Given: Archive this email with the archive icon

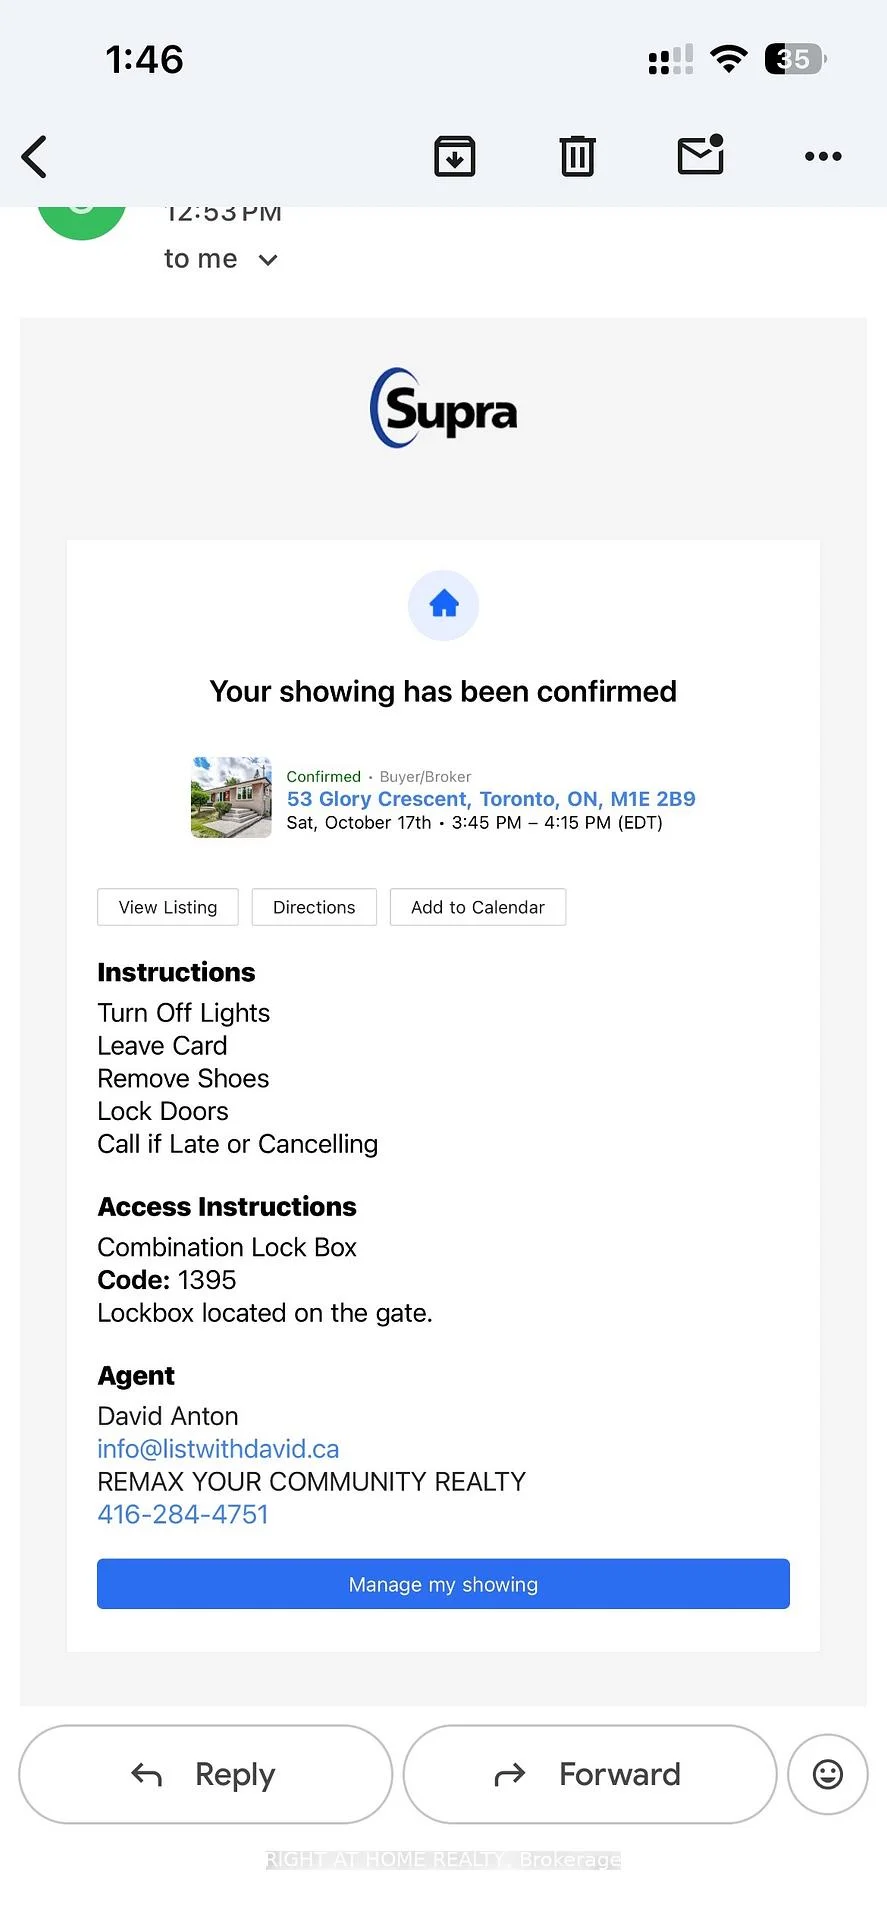Looking at the screenshot, I should click(455, 157).
